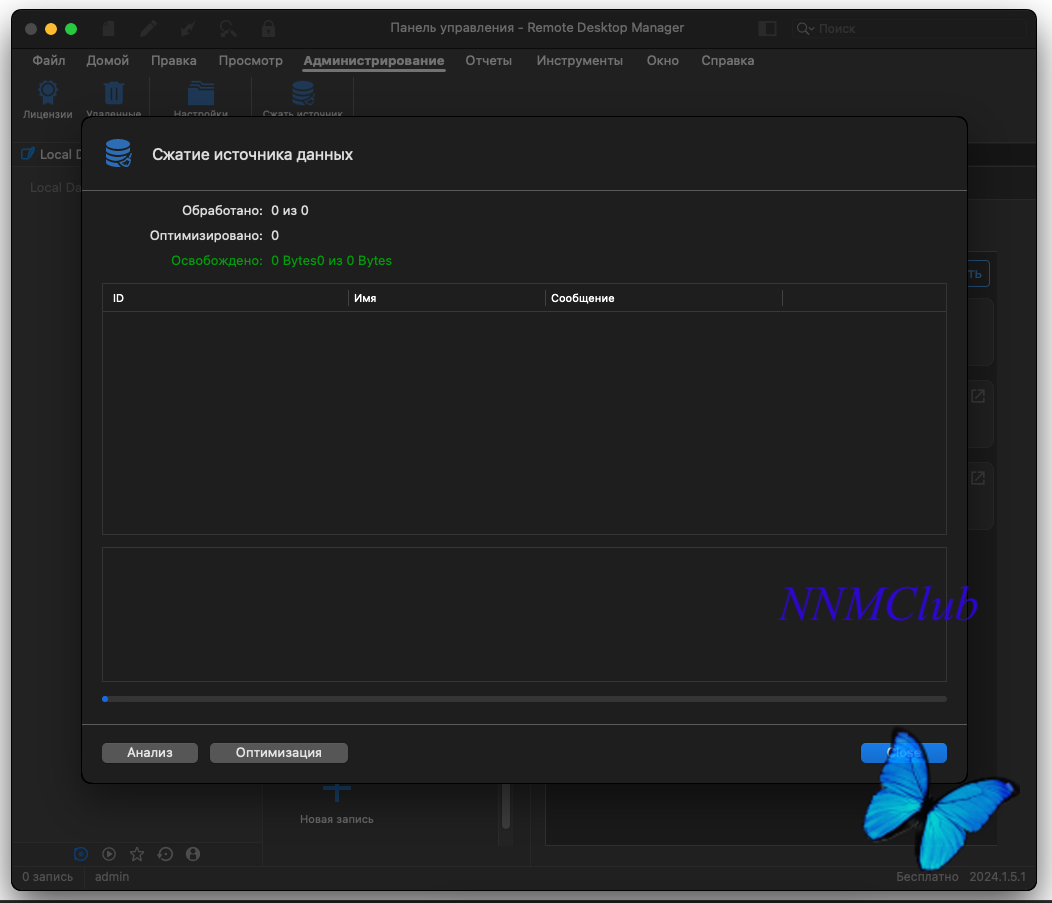Open the Домой tab
This screenshot has height=903, width=1052.
107,60
